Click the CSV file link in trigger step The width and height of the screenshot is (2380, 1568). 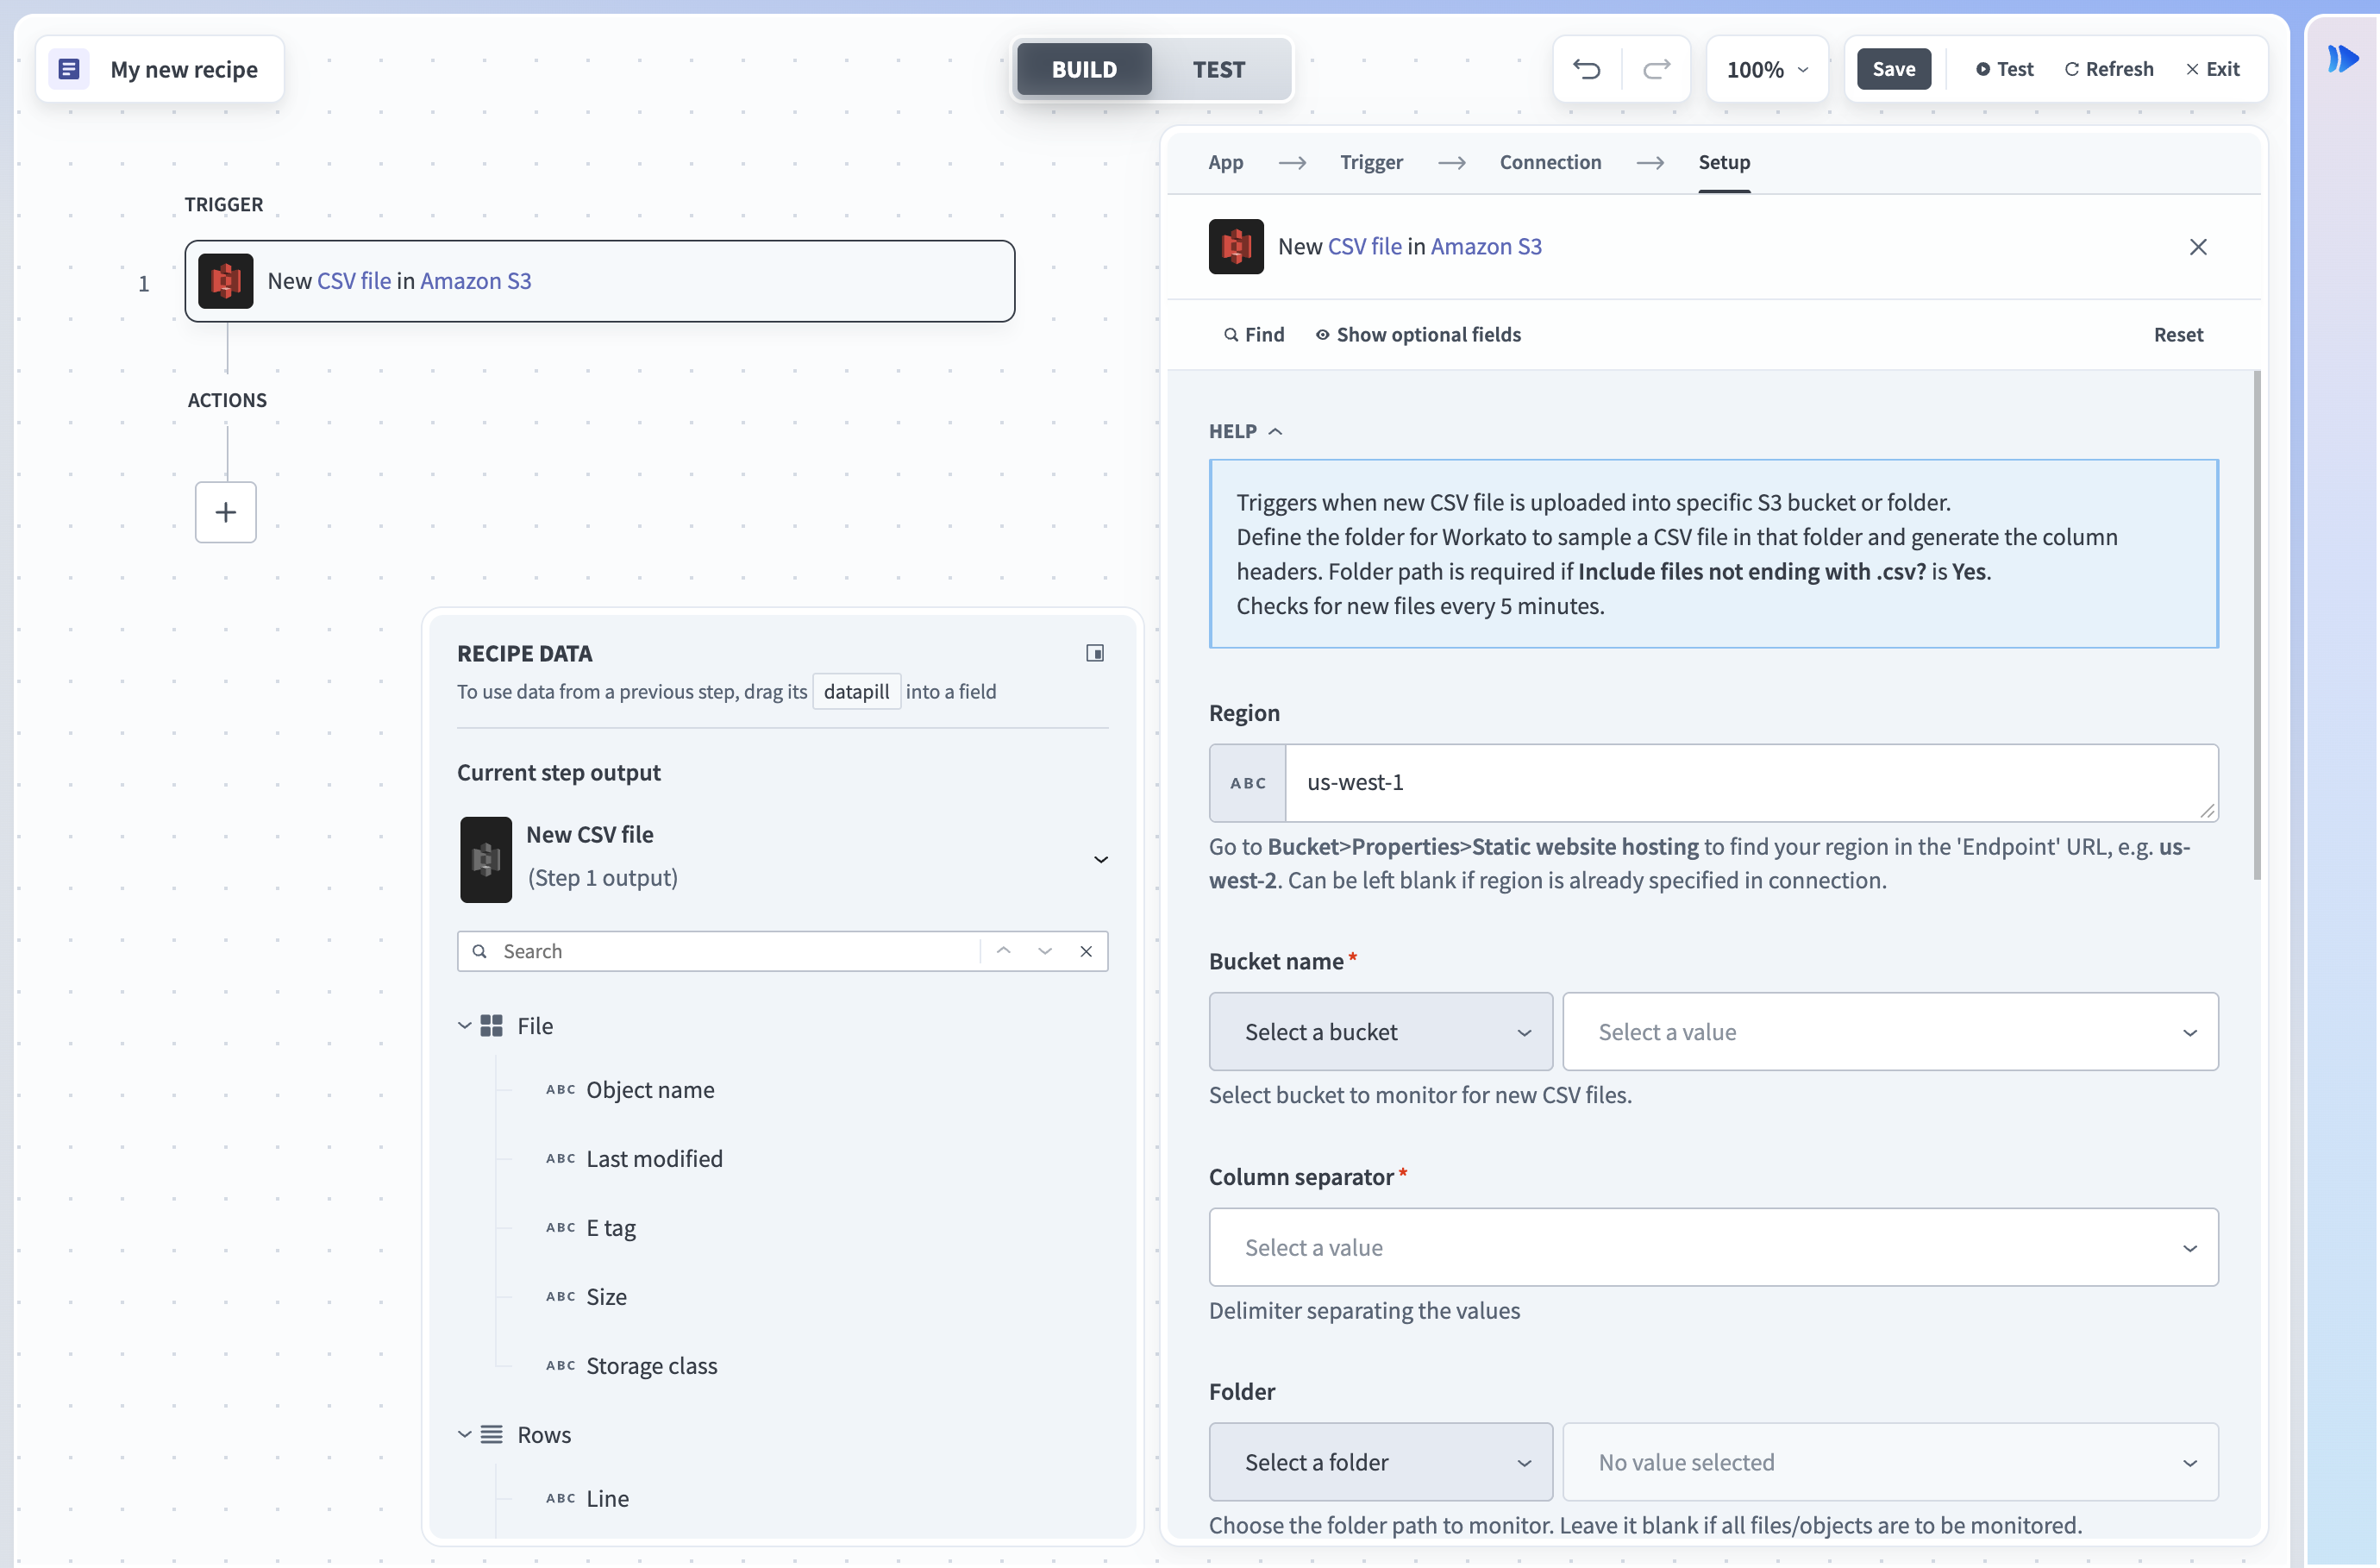tap(354, 281)
